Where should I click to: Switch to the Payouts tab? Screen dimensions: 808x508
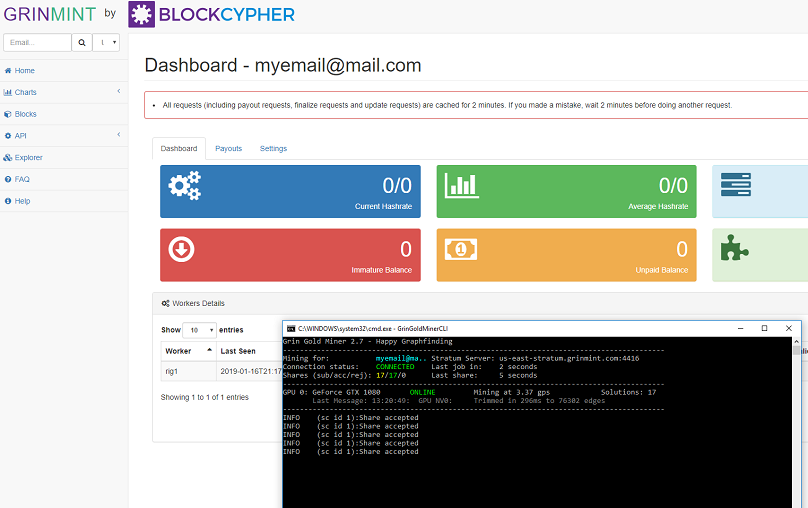(x=228, y=148)
